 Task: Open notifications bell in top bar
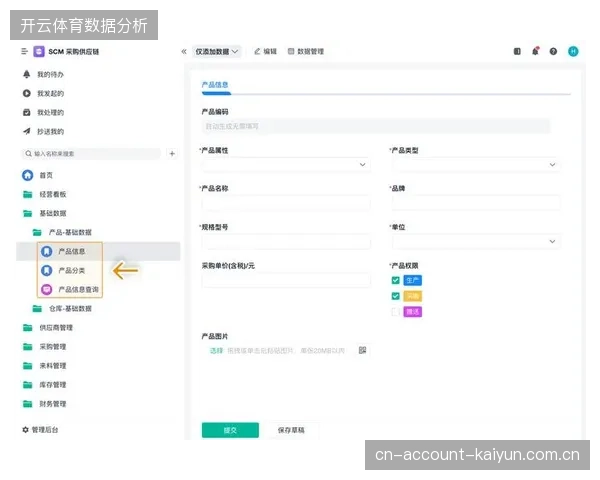click(535, 51)
